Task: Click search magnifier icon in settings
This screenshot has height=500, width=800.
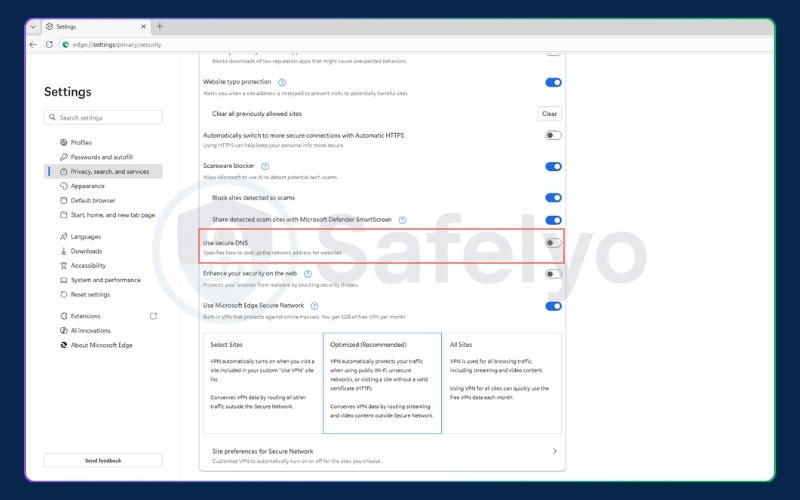Action: (52, 117)
